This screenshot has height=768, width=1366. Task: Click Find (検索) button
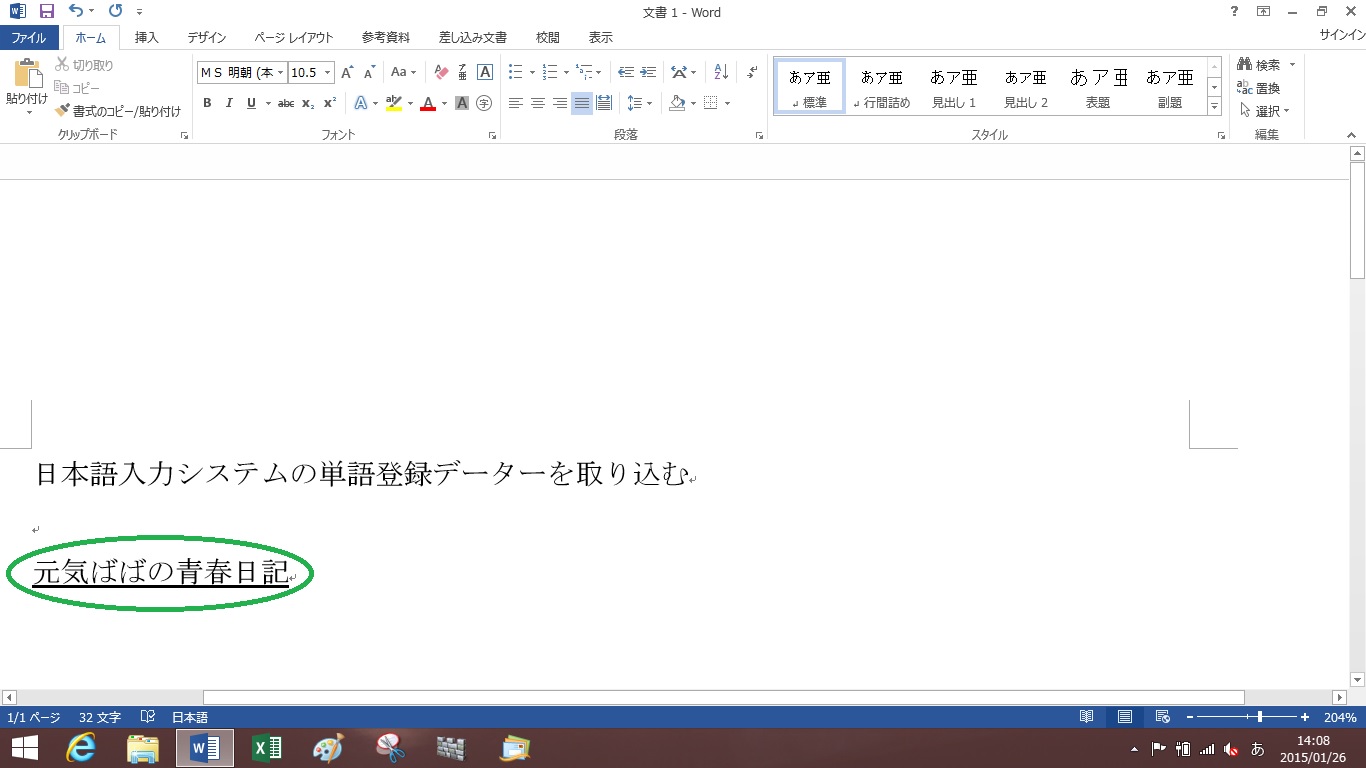[x=1258, y=65]
